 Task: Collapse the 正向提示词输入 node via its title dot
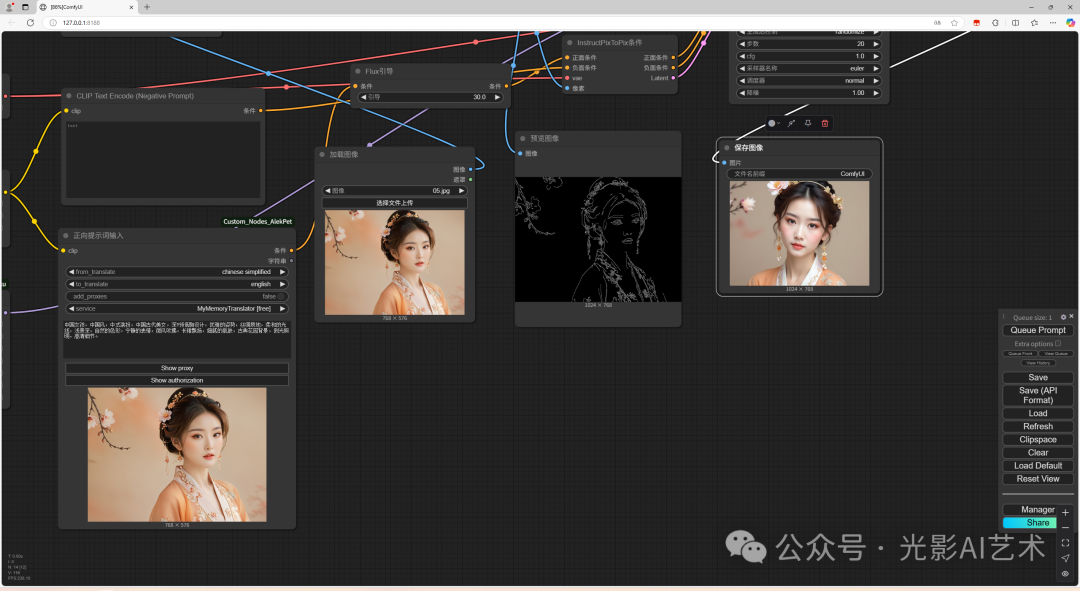pyautogui.click(x=66, y=236)
